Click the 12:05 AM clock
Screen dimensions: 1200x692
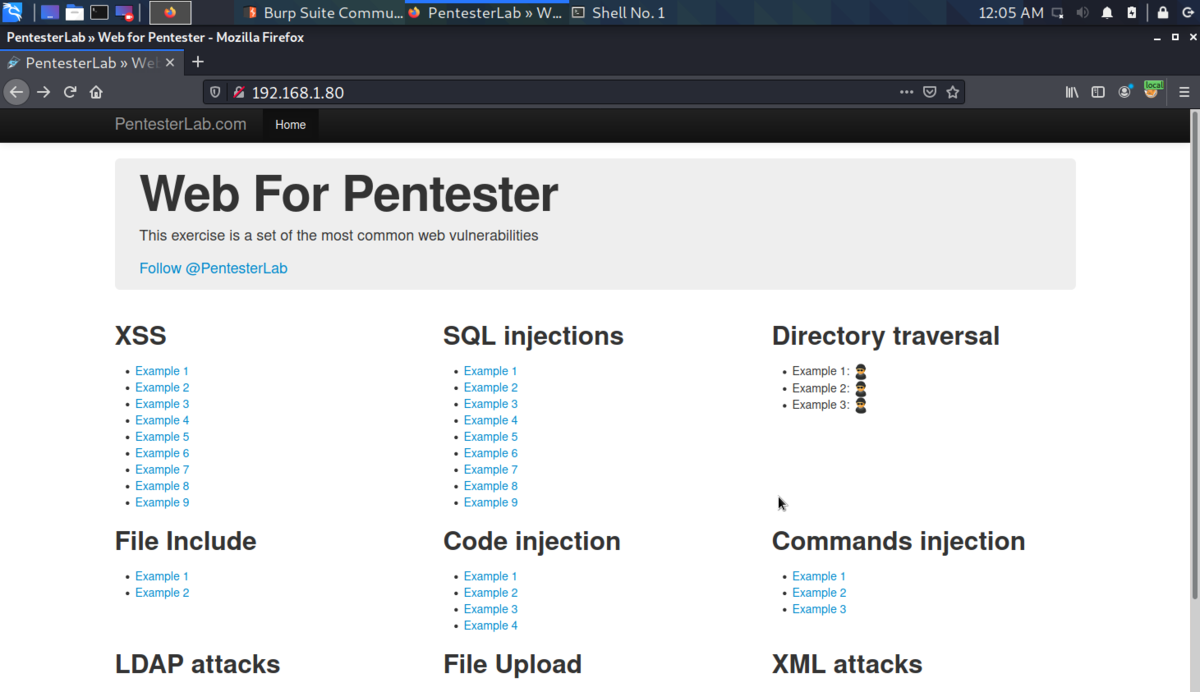[x=1010, y=13]
